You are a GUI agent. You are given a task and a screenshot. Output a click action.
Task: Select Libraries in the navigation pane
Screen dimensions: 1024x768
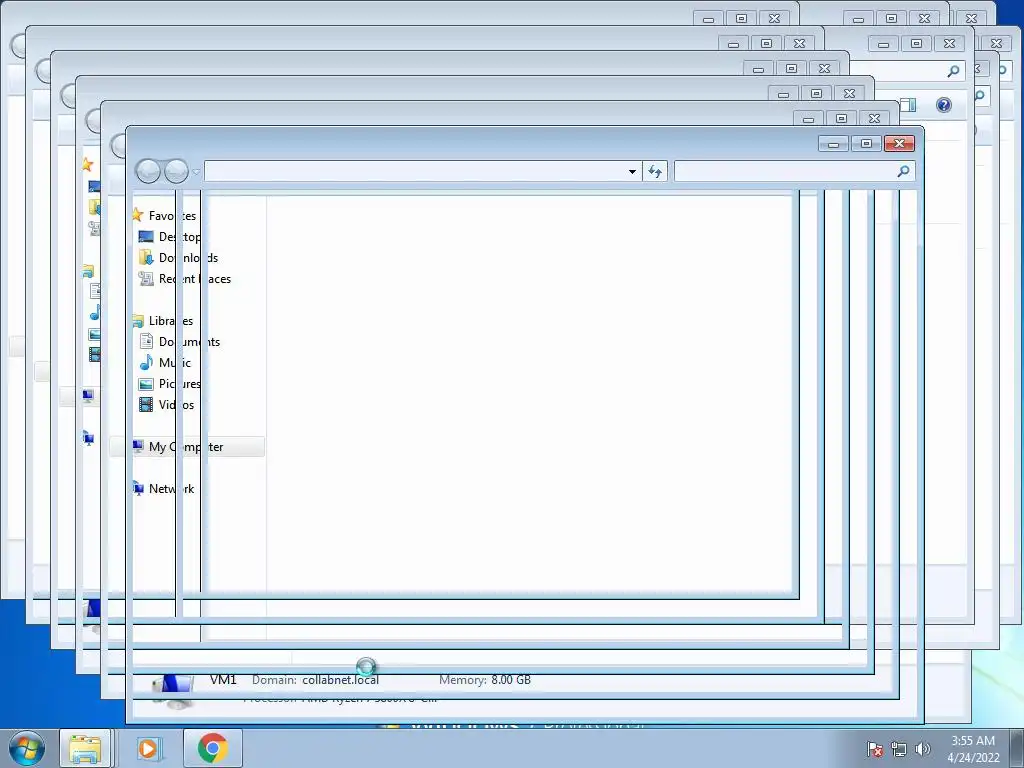click(x=170, y=320)
